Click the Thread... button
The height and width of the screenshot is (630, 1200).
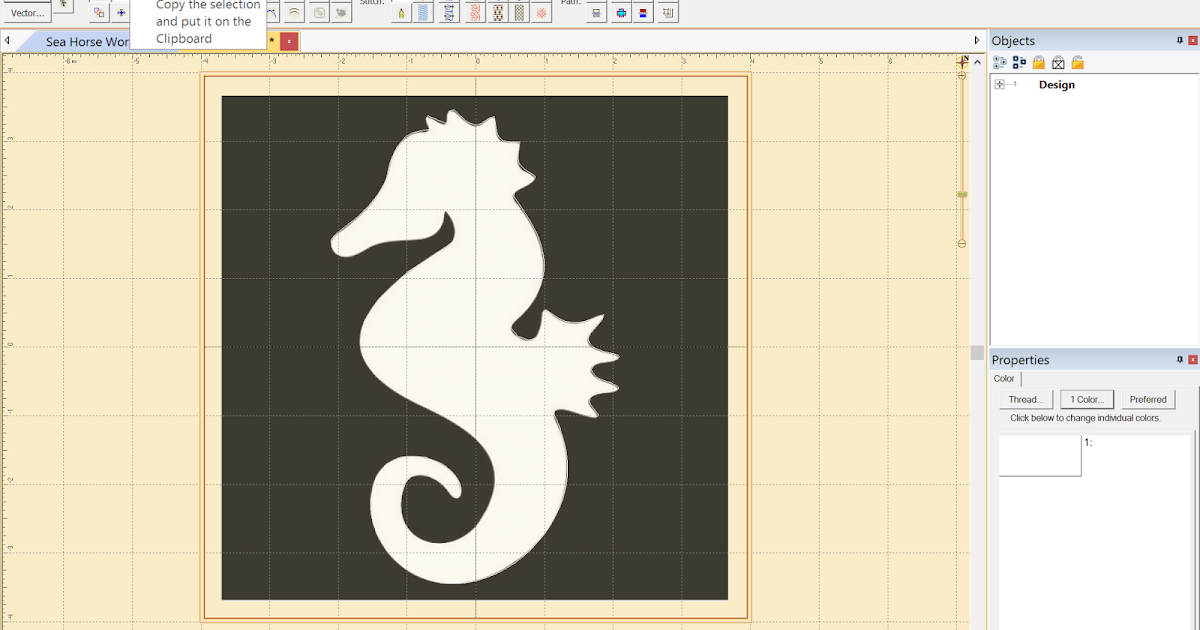(1026, 399)
